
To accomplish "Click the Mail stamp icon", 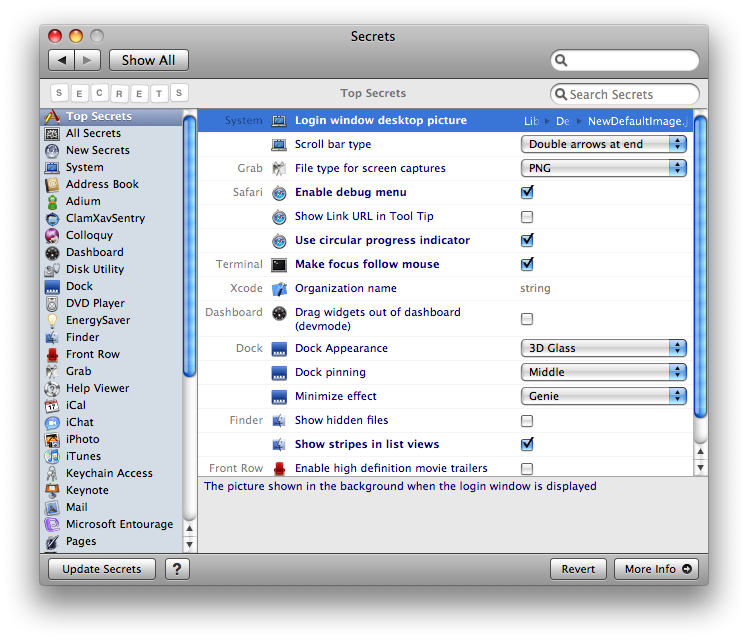I will click(x=52, y=507).
